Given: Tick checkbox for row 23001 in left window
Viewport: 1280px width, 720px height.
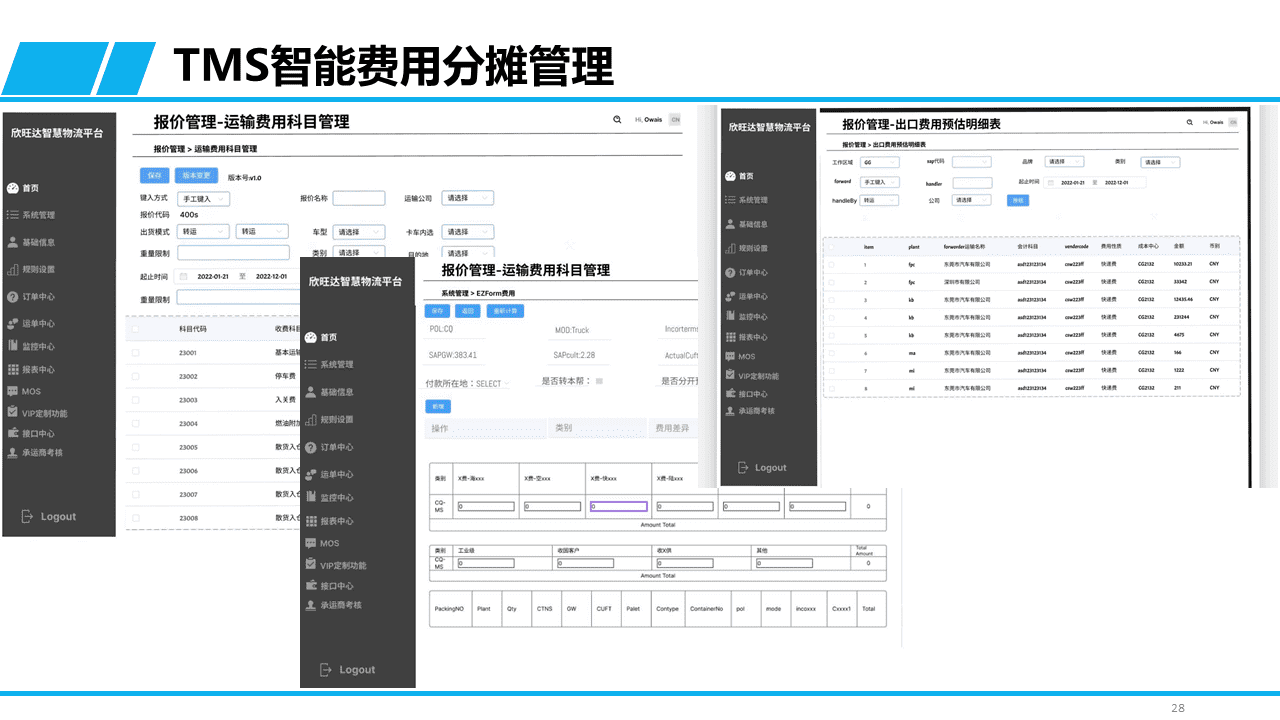Looking at the screenshot, I should click(x=135, y=353).
